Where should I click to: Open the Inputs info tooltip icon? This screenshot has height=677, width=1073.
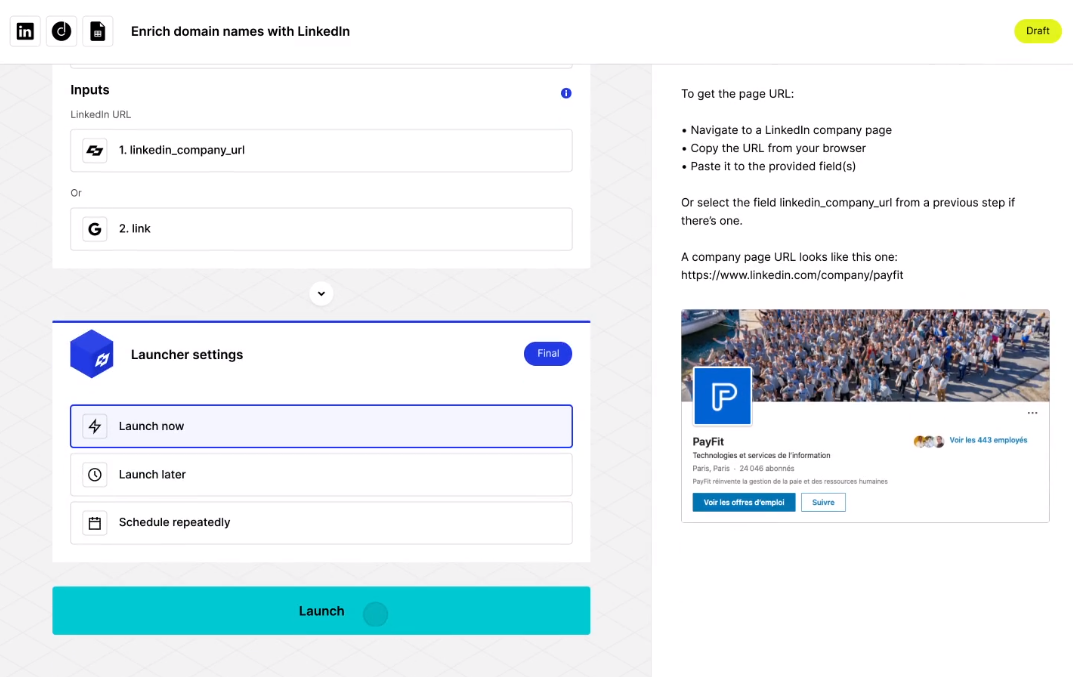pos(566,93)
